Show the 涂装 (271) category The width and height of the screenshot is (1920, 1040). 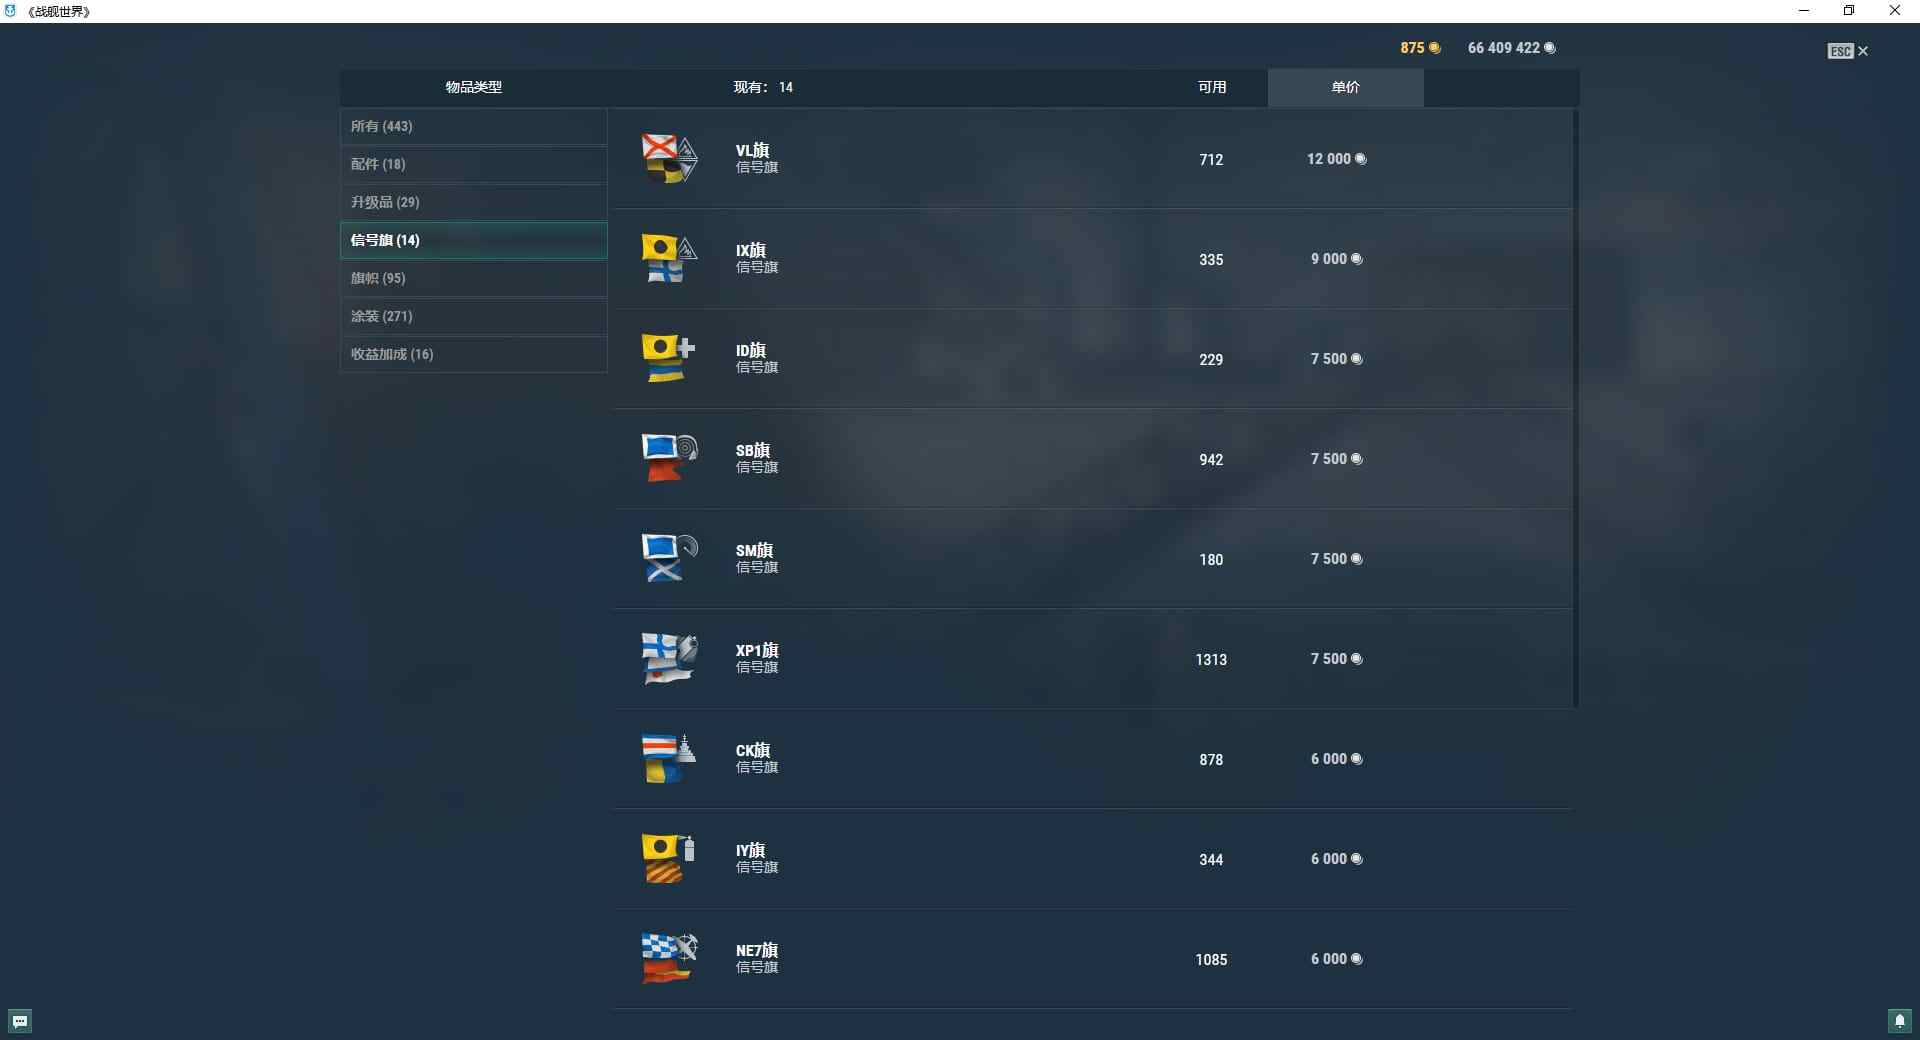click(473, 316)
